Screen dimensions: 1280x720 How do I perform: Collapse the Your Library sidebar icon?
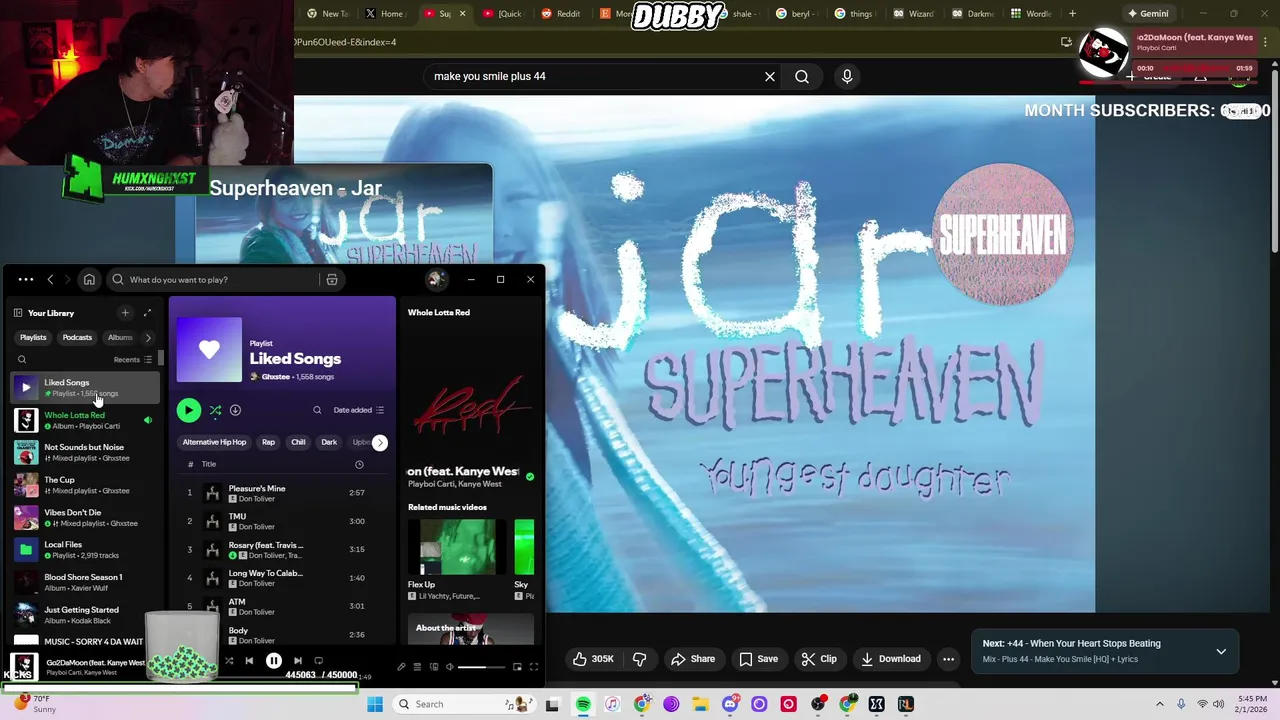coord(18,313)
